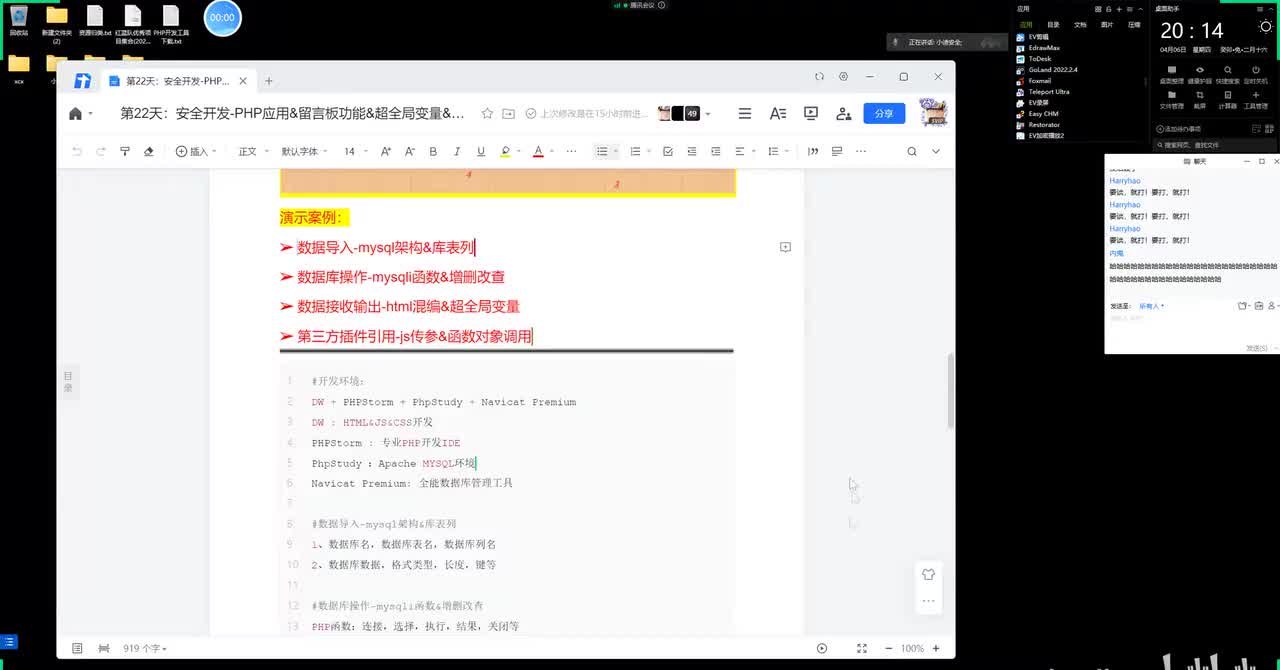Launch Foxmail from app list

click(1034, 80)
